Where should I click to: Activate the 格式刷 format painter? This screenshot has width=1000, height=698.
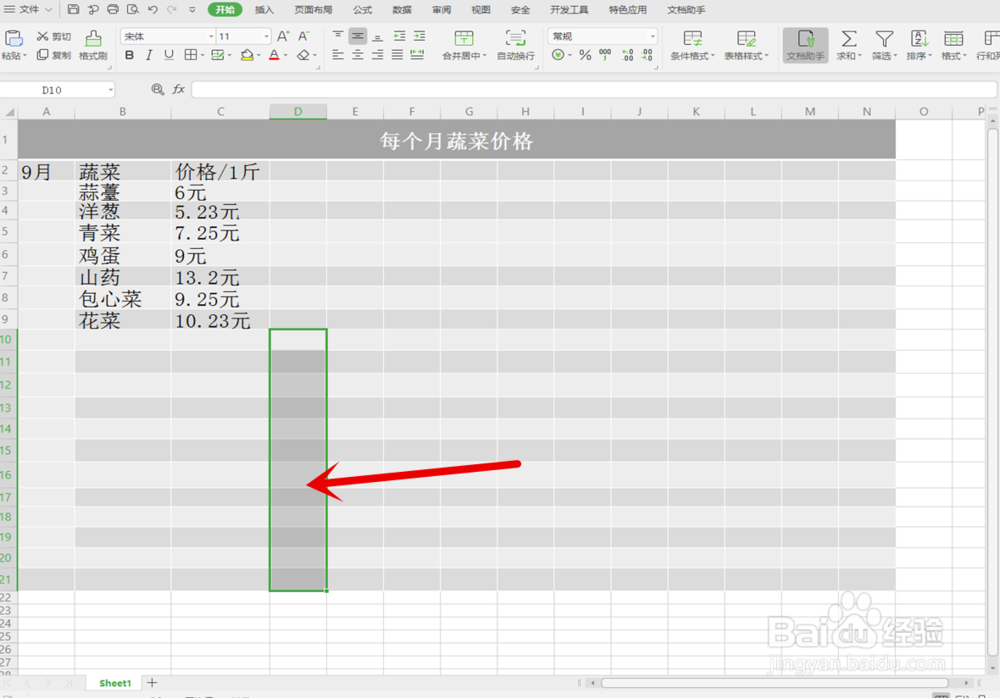(x=93, y=45)
